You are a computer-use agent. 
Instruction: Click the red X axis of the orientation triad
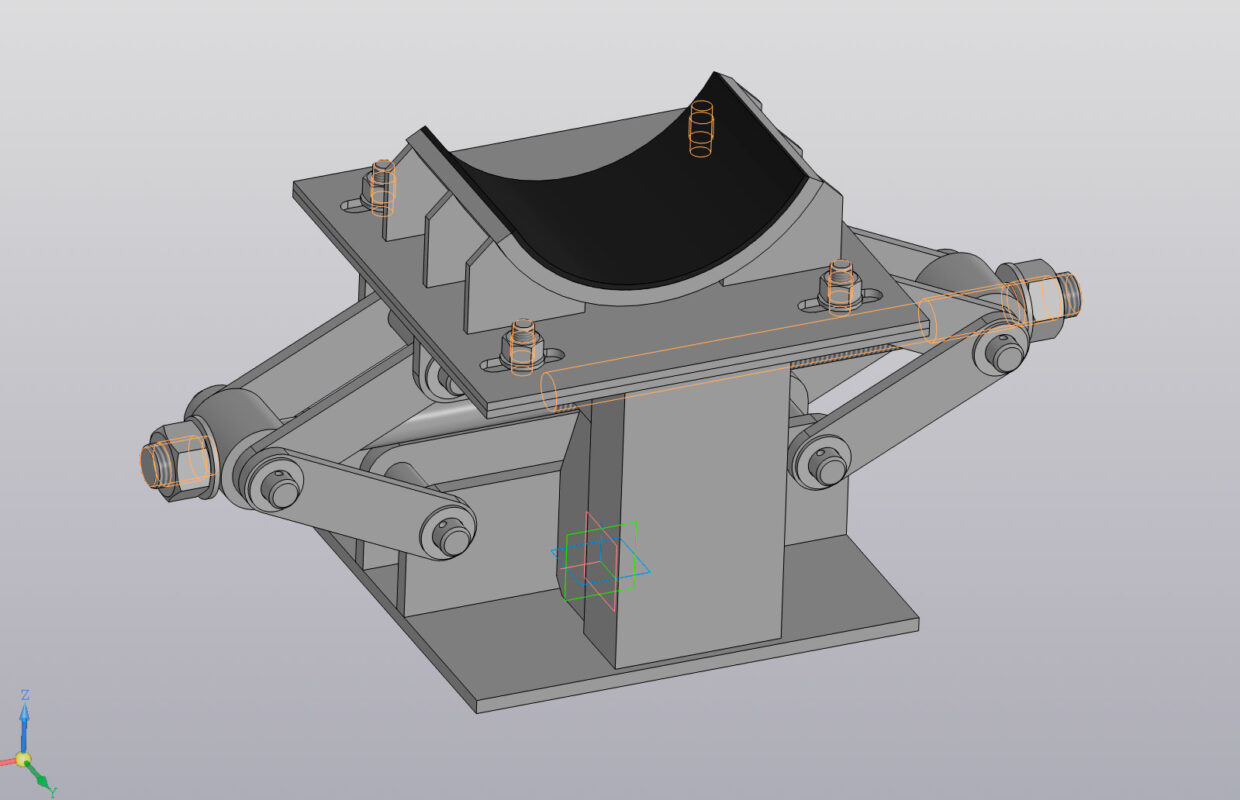coord(8,761)
